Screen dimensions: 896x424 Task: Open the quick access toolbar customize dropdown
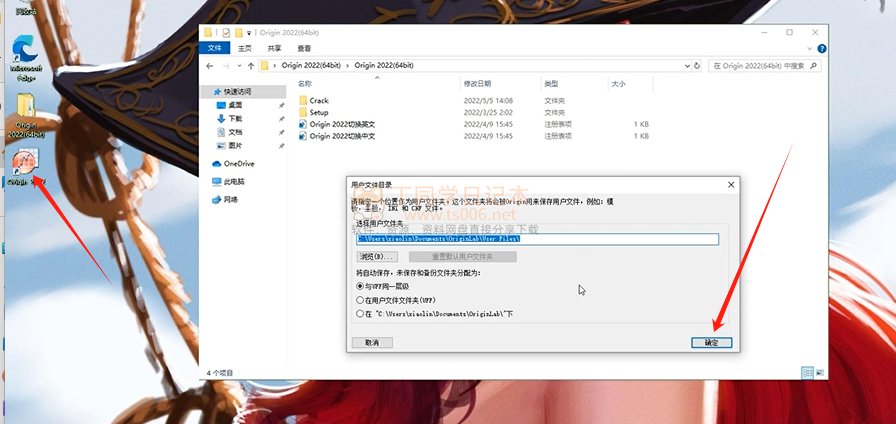pyautogui.click(x=249, y=33)
